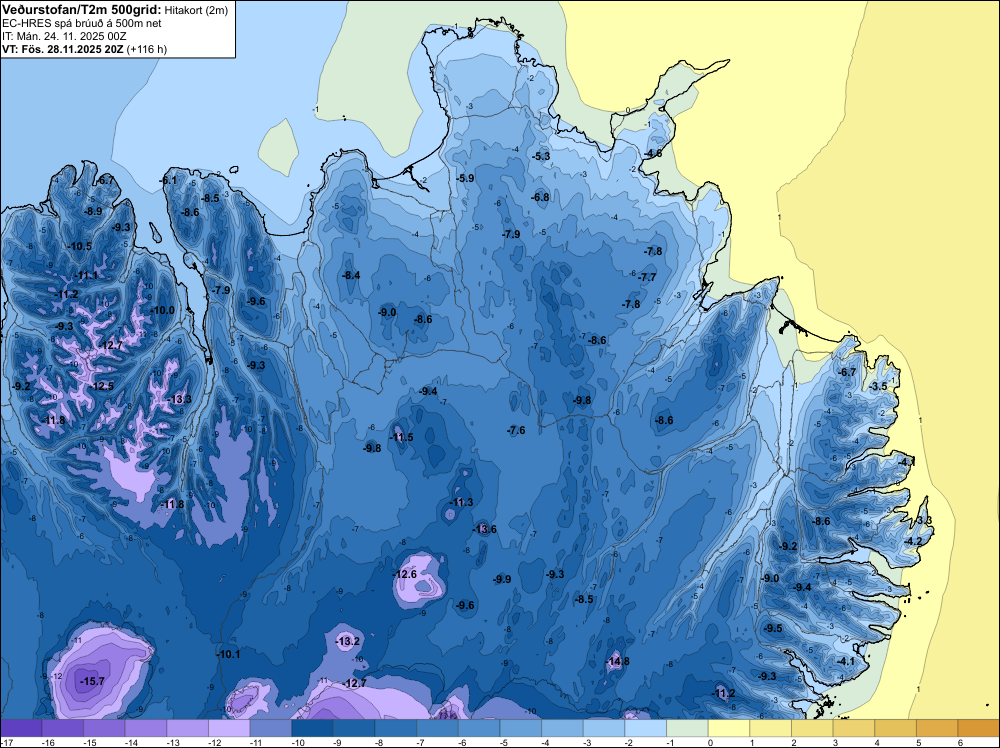Pick the -13.2 temperature label

coord(348,641)
